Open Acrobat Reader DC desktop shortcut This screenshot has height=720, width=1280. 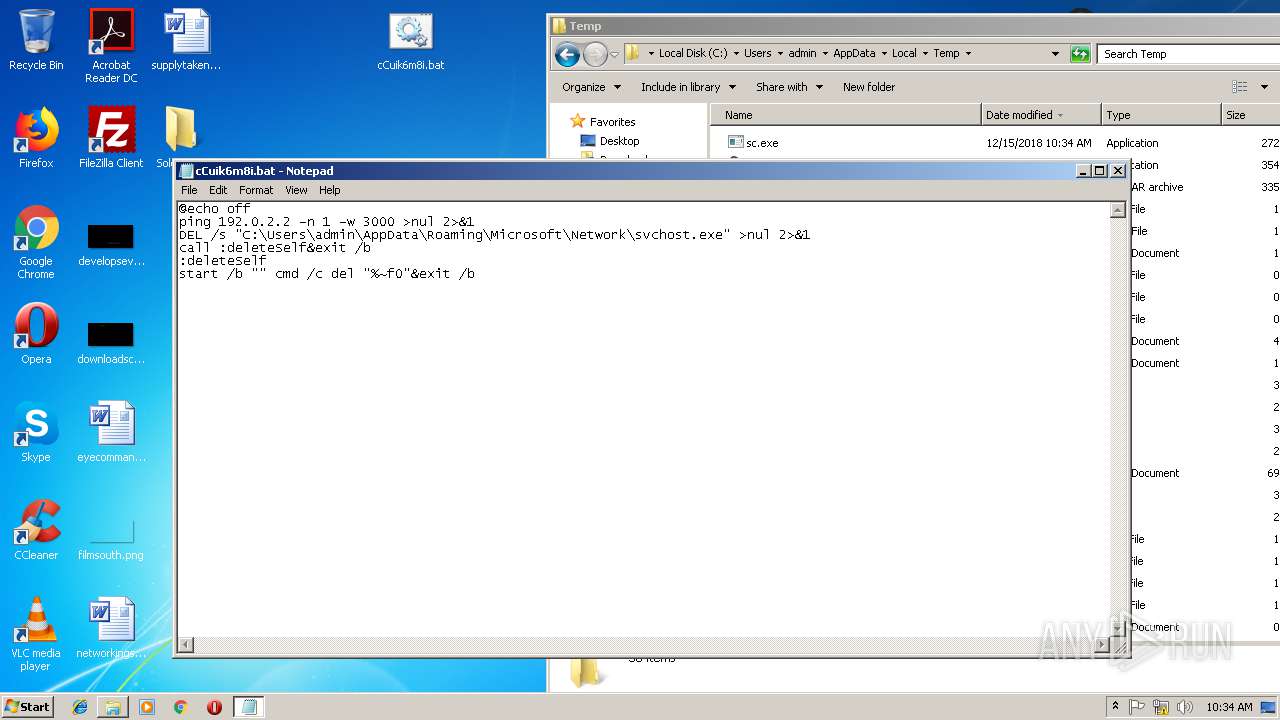[111, 46]
